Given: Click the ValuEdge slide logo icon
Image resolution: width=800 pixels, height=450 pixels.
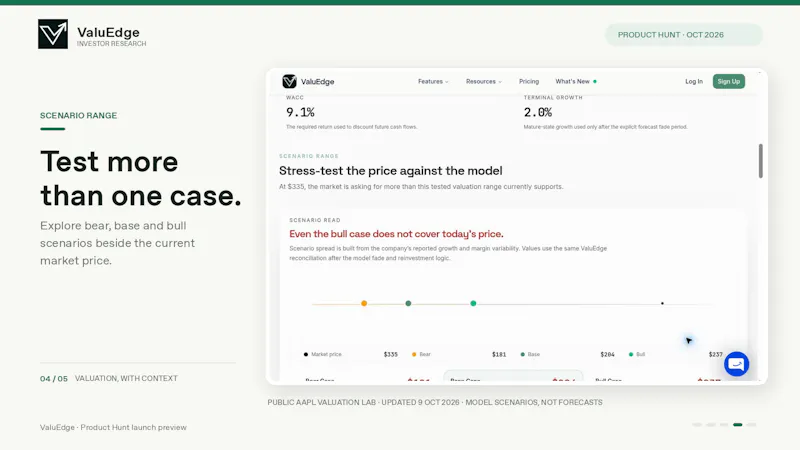Looking at the screenshot, I should click(53, 34).
